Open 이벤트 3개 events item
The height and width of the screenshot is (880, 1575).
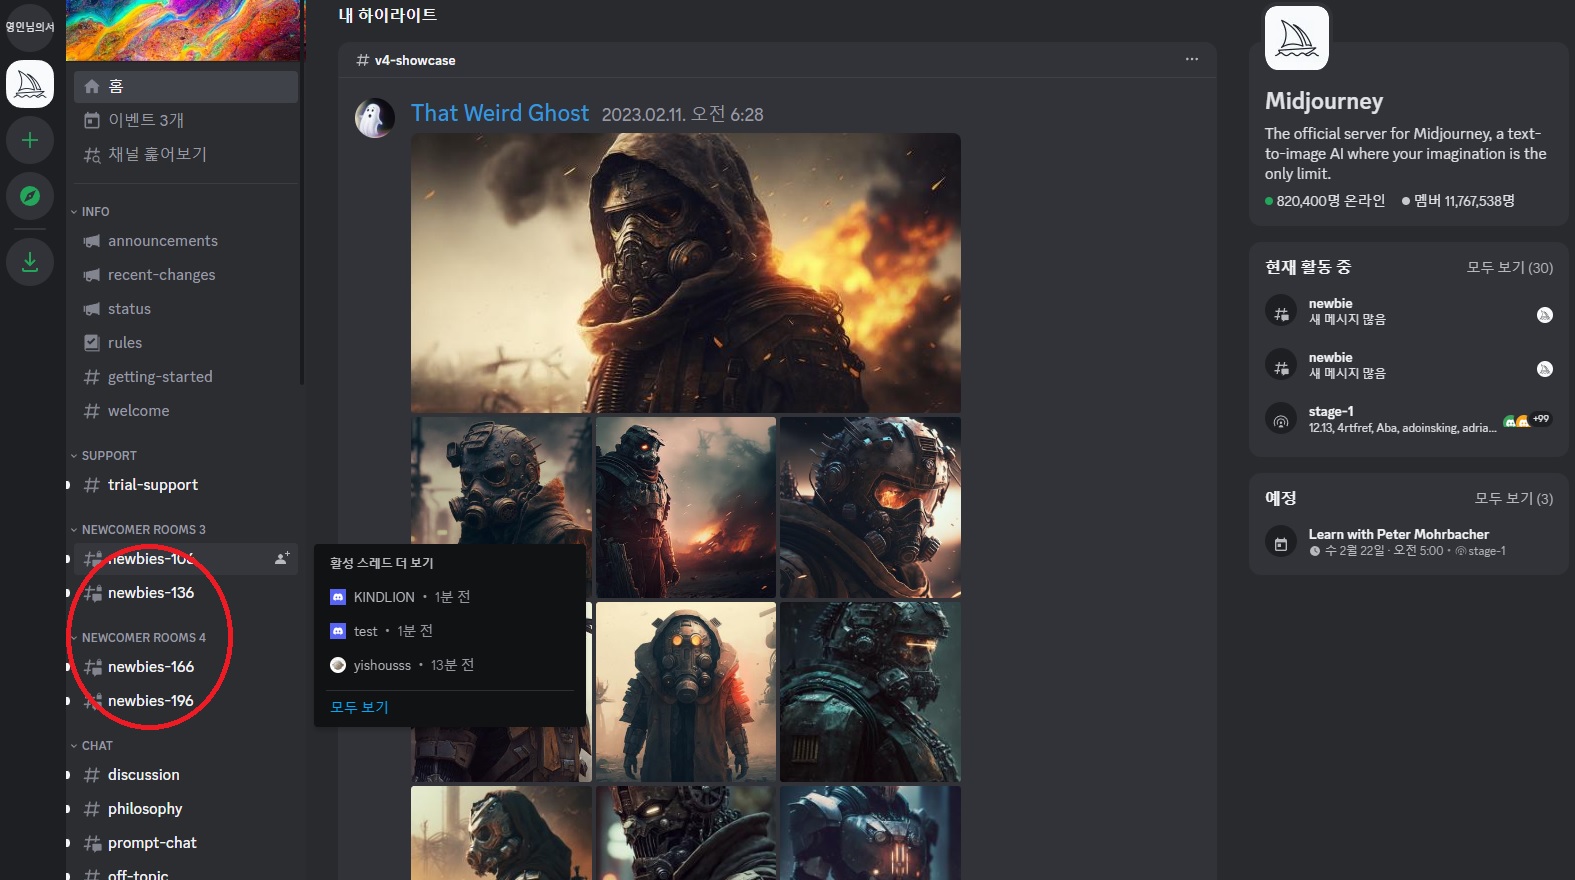click(186, 120)
